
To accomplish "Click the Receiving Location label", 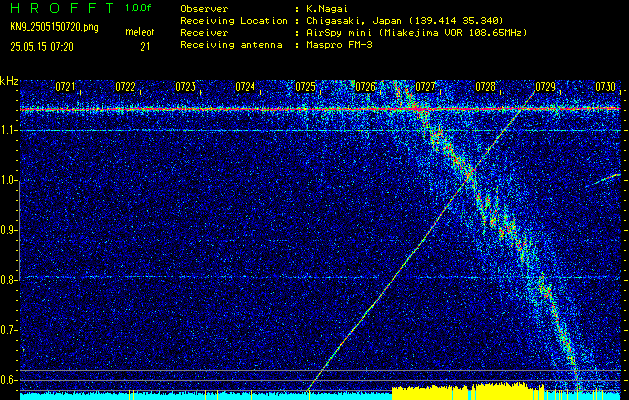I will (234, 21).
